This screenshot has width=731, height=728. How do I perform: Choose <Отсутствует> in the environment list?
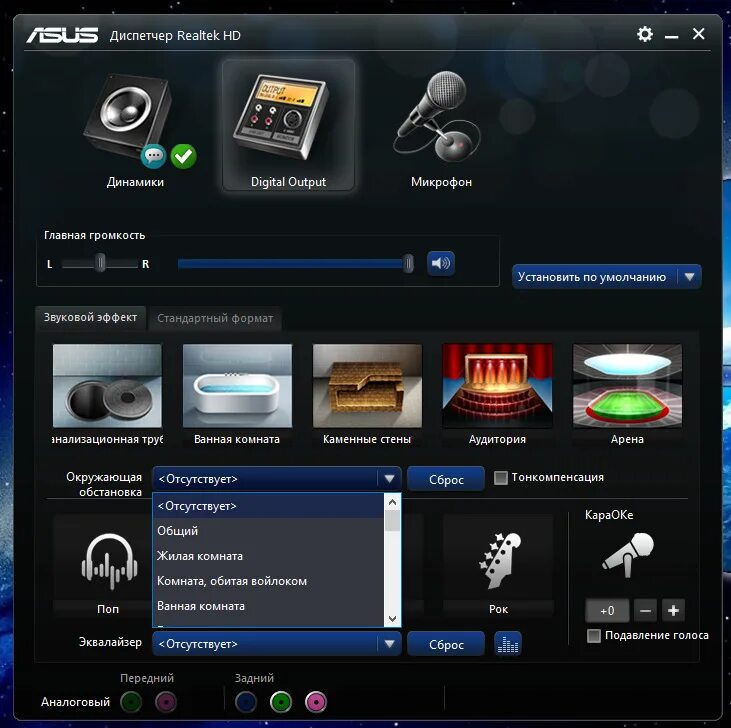[x=268, y=506]
